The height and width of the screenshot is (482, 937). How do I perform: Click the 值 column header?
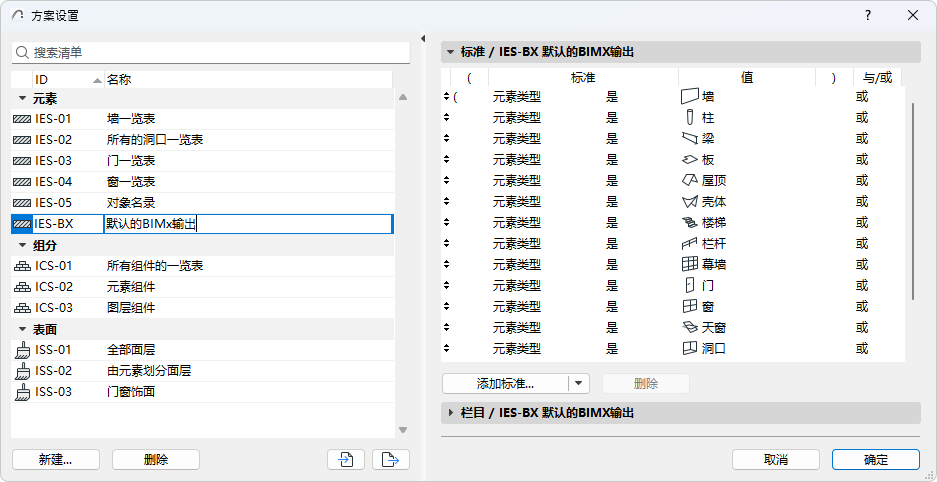coord(747,78)
